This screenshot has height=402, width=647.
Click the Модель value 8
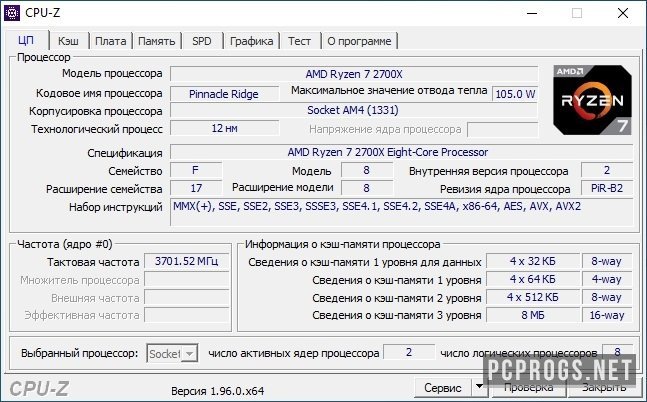[x=366, y=170]
